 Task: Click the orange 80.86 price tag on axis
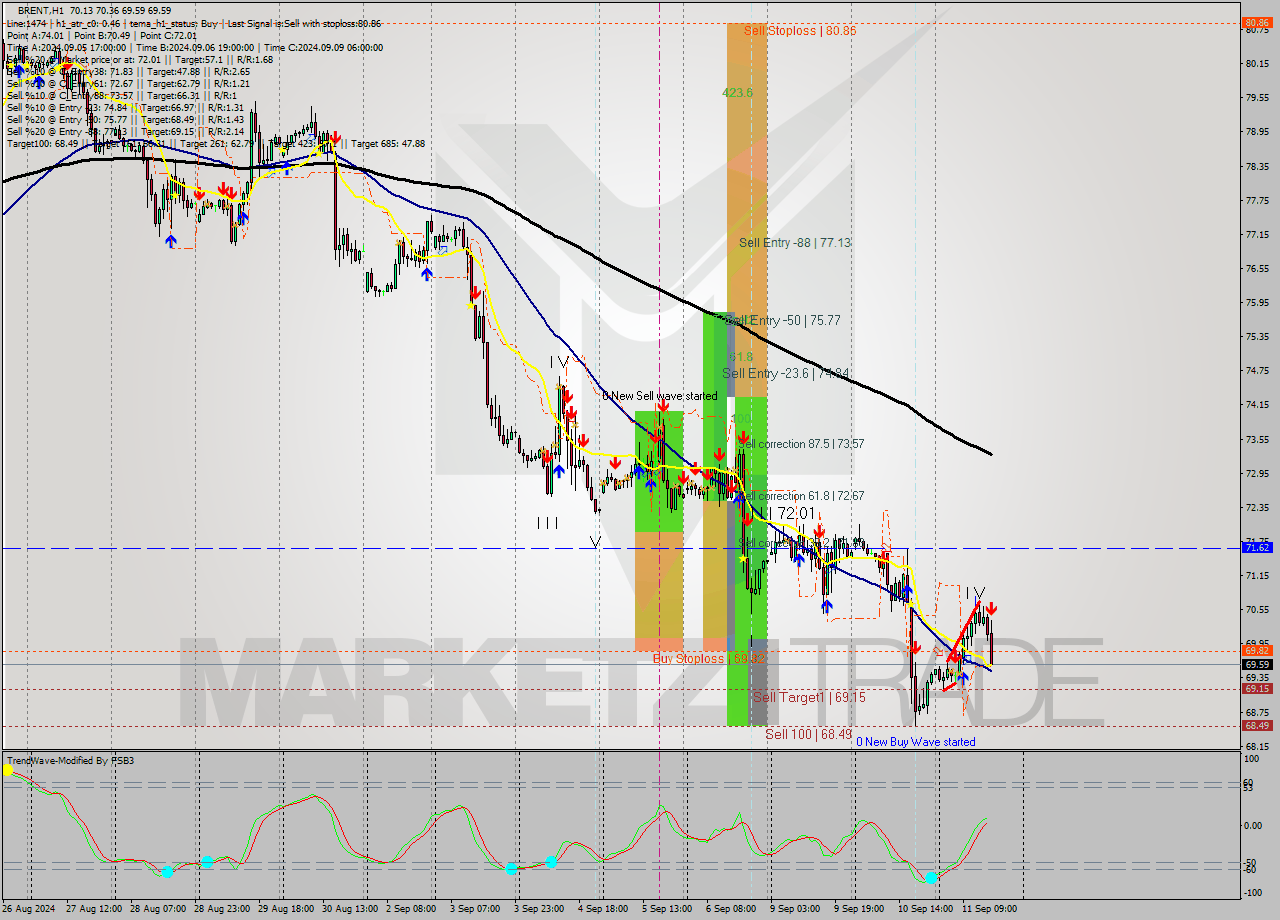point(1256,22)
